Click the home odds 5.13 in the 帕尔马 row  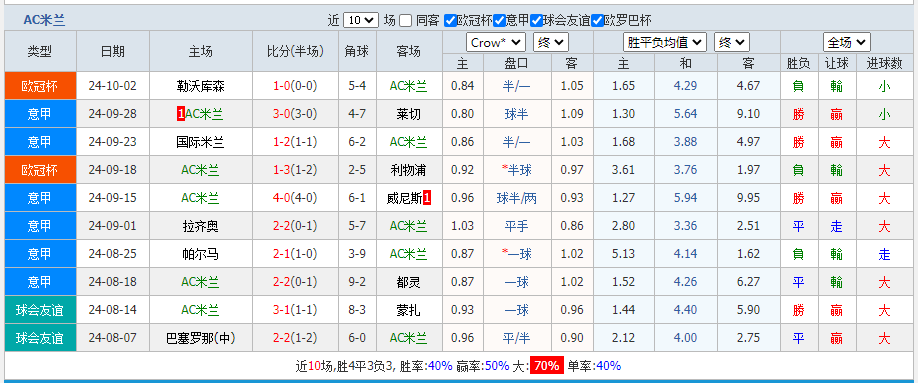624,254
